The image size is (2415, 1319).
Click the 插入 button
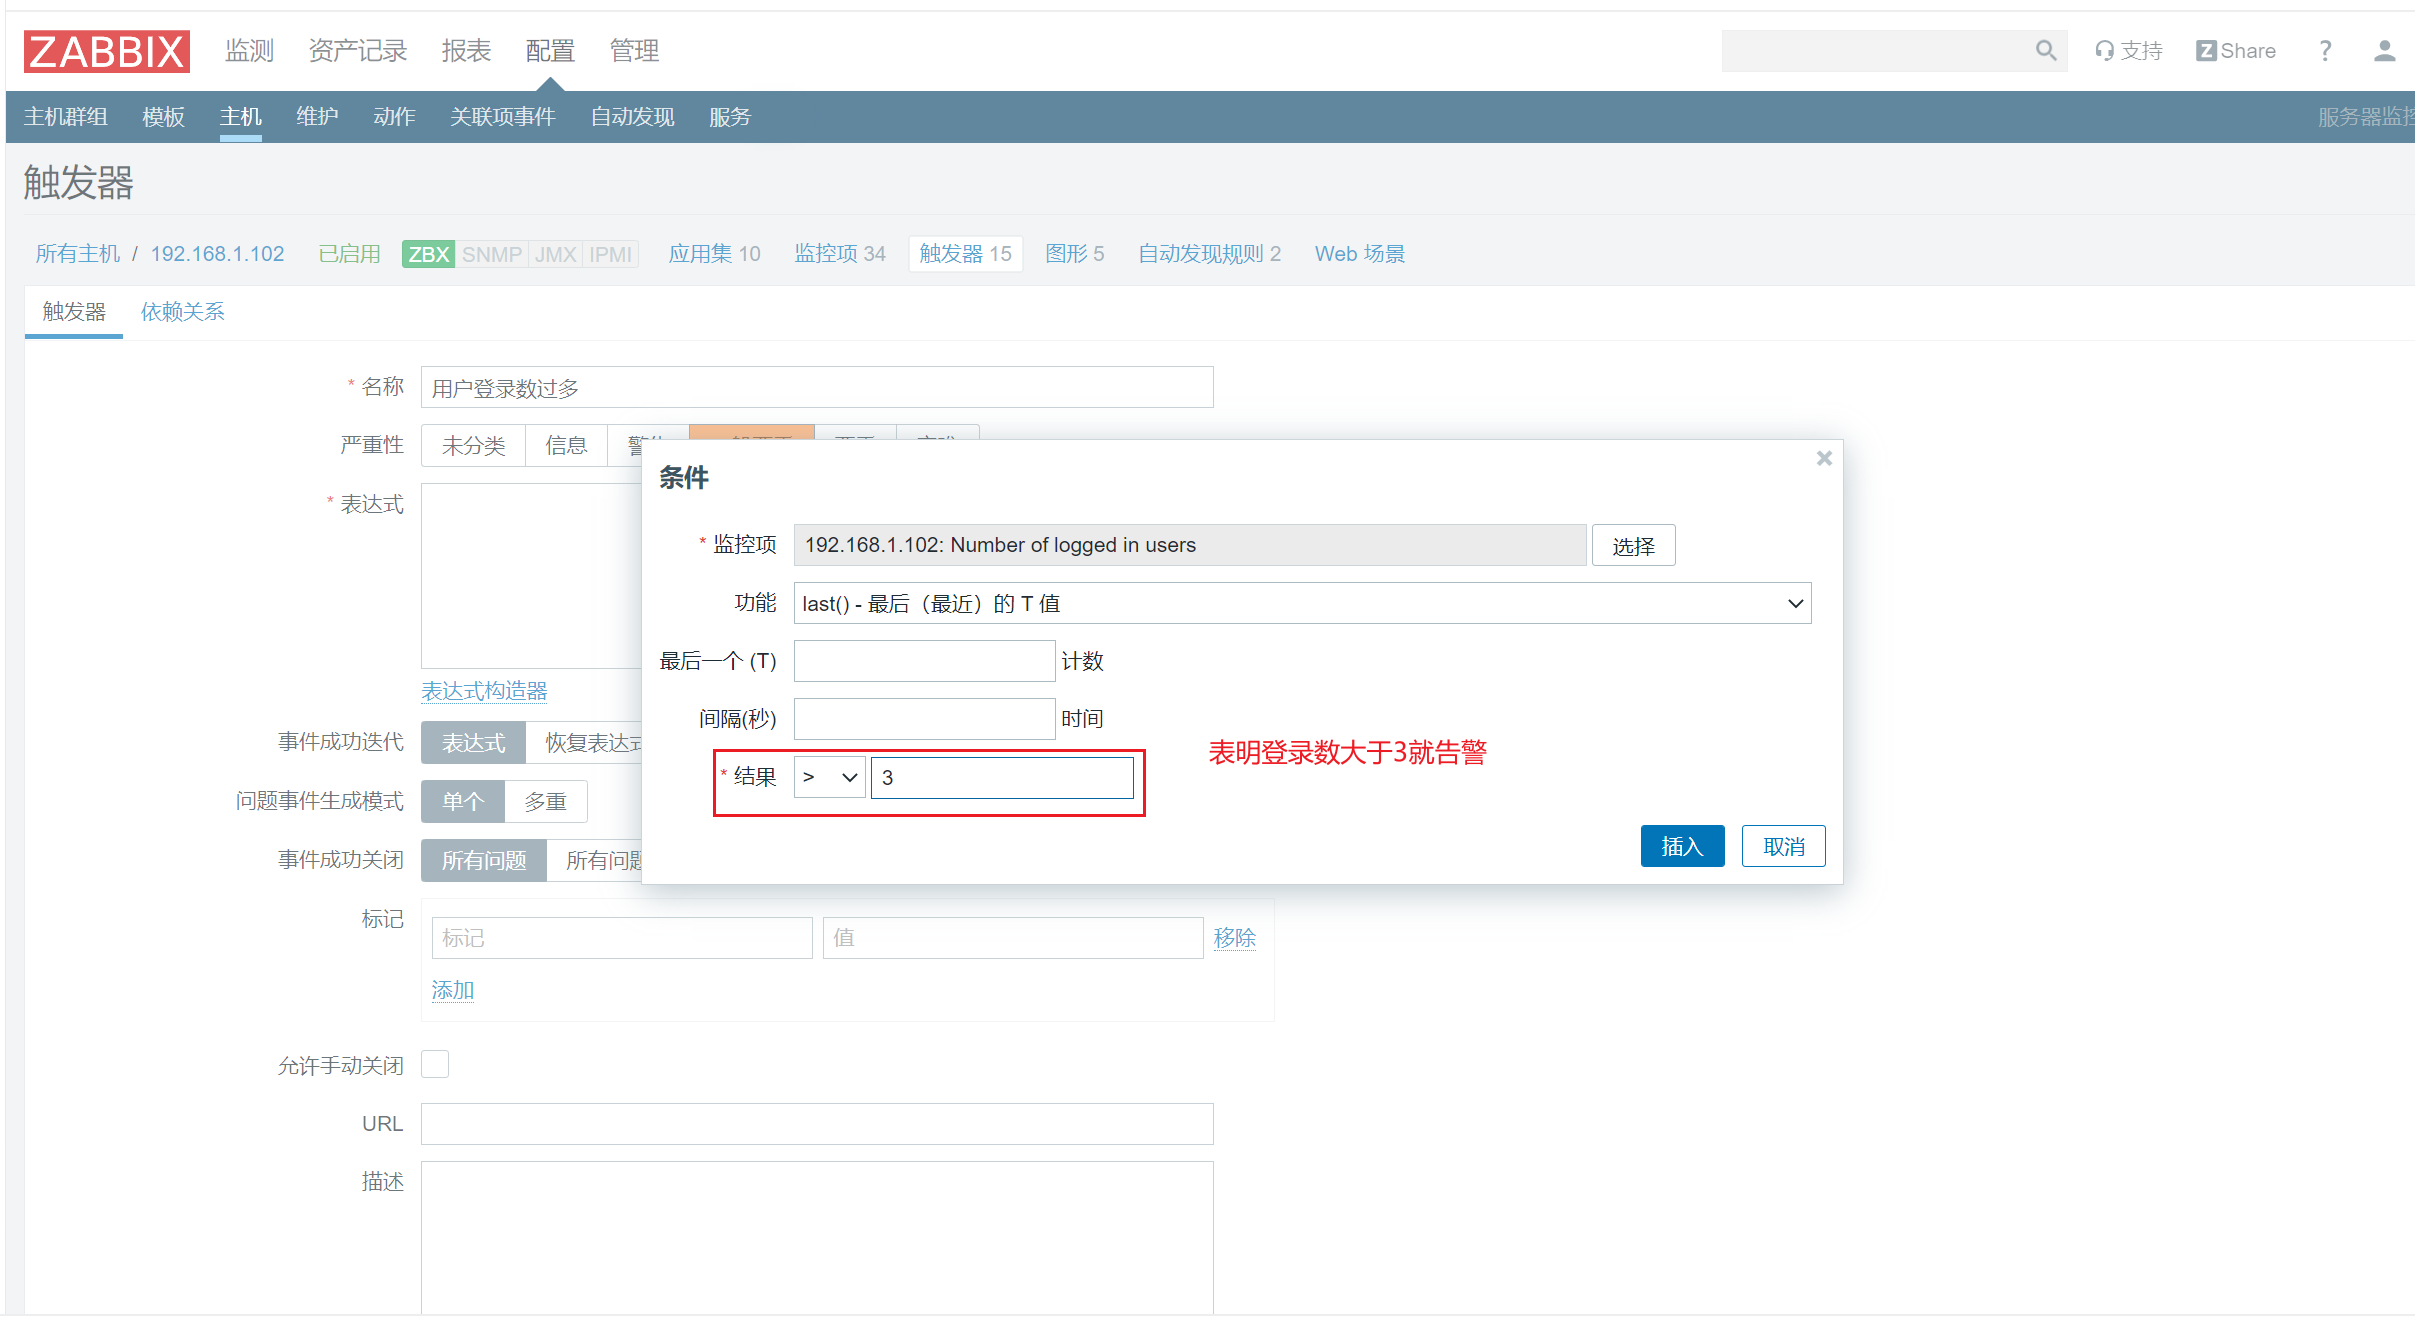pos(1682,847)
